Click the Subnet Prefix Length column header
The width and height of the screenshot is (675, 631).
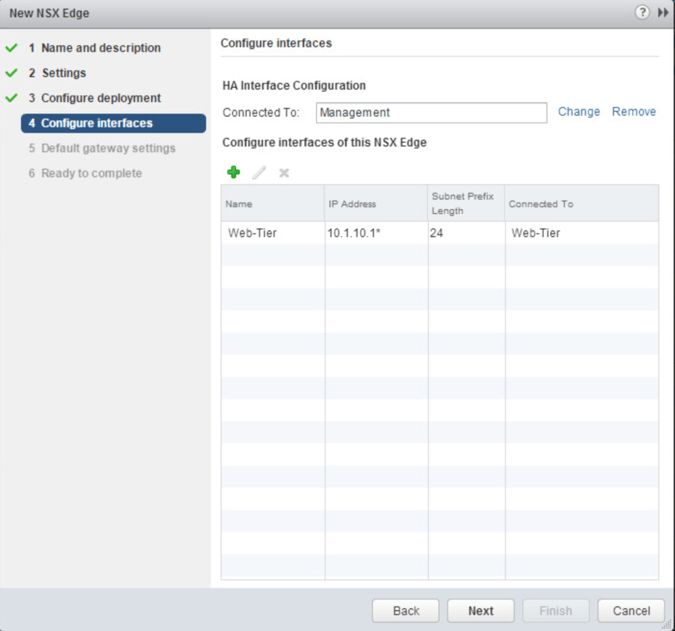pyautogui.click(x=465, y=204)
